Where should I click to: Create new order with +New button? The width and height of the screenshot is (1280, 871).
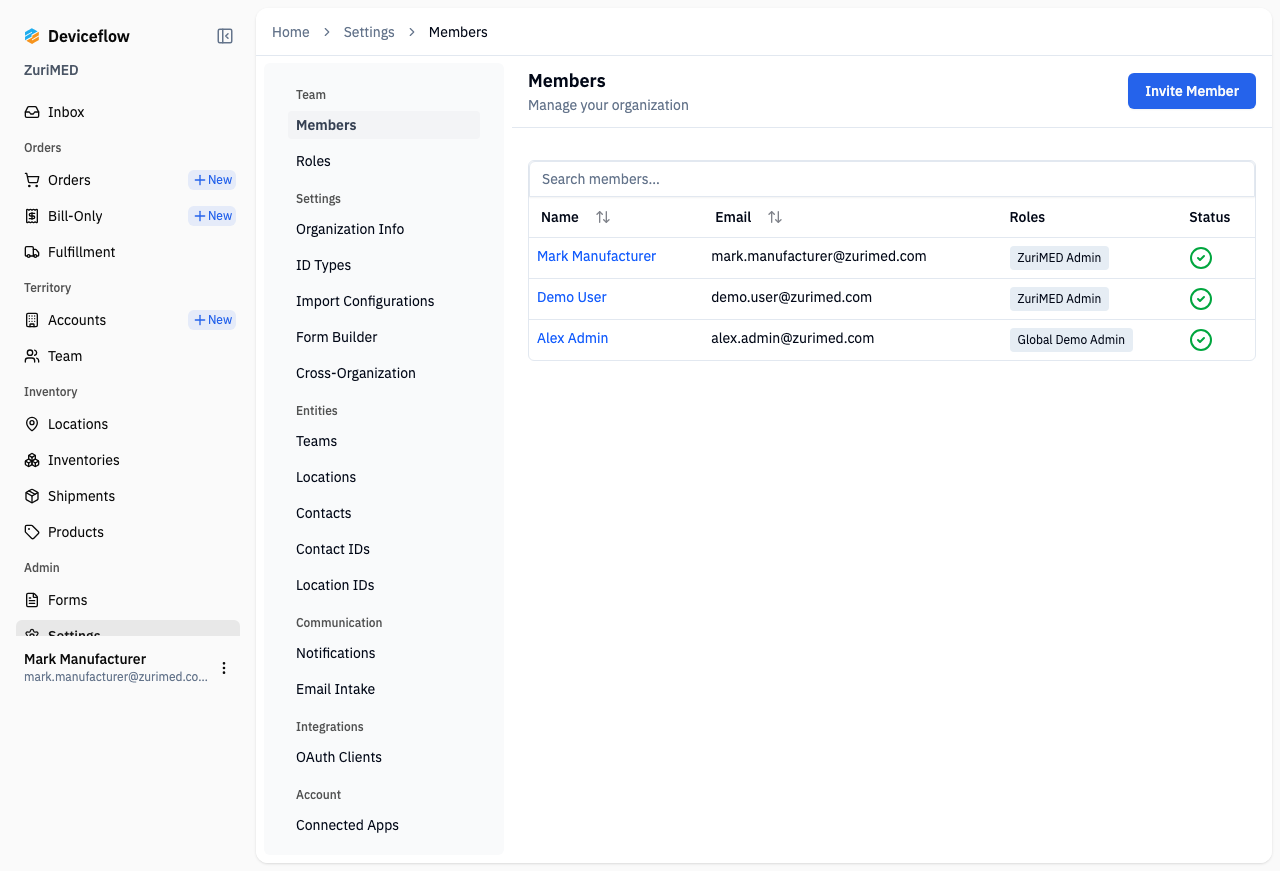[212, 180]
